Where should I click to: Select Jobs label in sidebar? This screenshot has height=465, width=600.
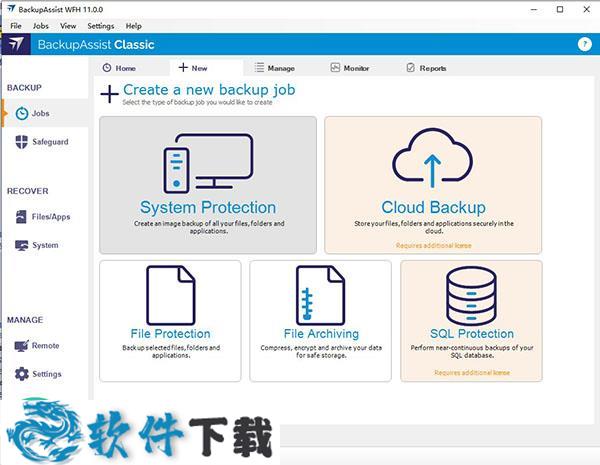[41, 113]
